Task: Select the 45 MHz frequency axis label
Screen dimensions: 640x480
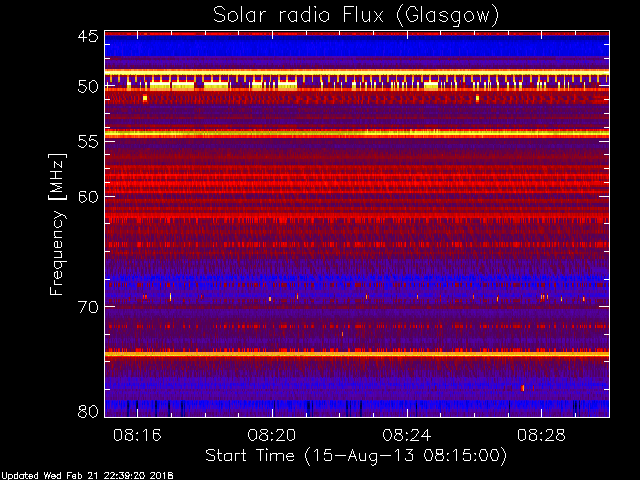Action: (88, 36)
